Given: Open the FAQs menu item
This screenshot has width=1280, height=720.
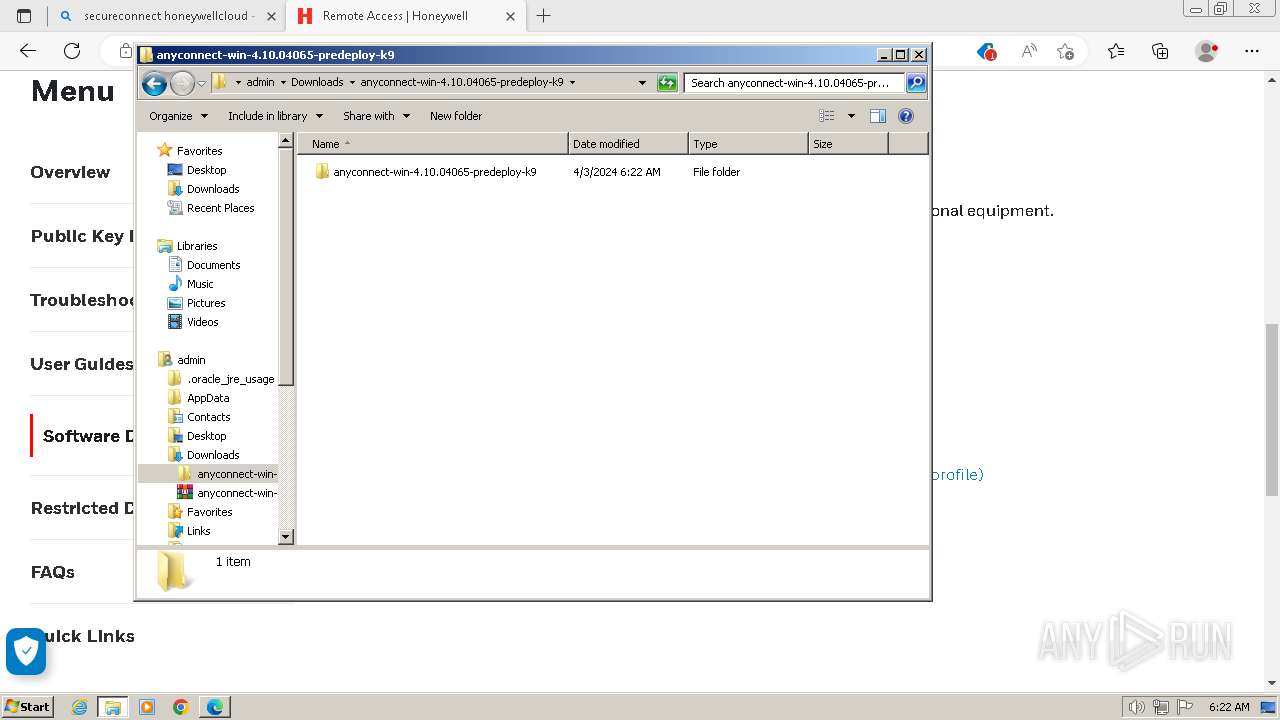Looking at the screenshot, I should 53,572.
